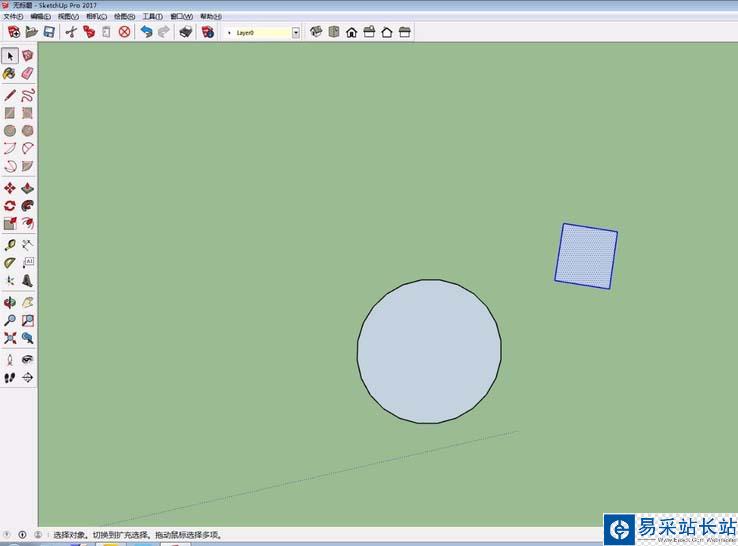Switch to Top view

tap(334, 32)
